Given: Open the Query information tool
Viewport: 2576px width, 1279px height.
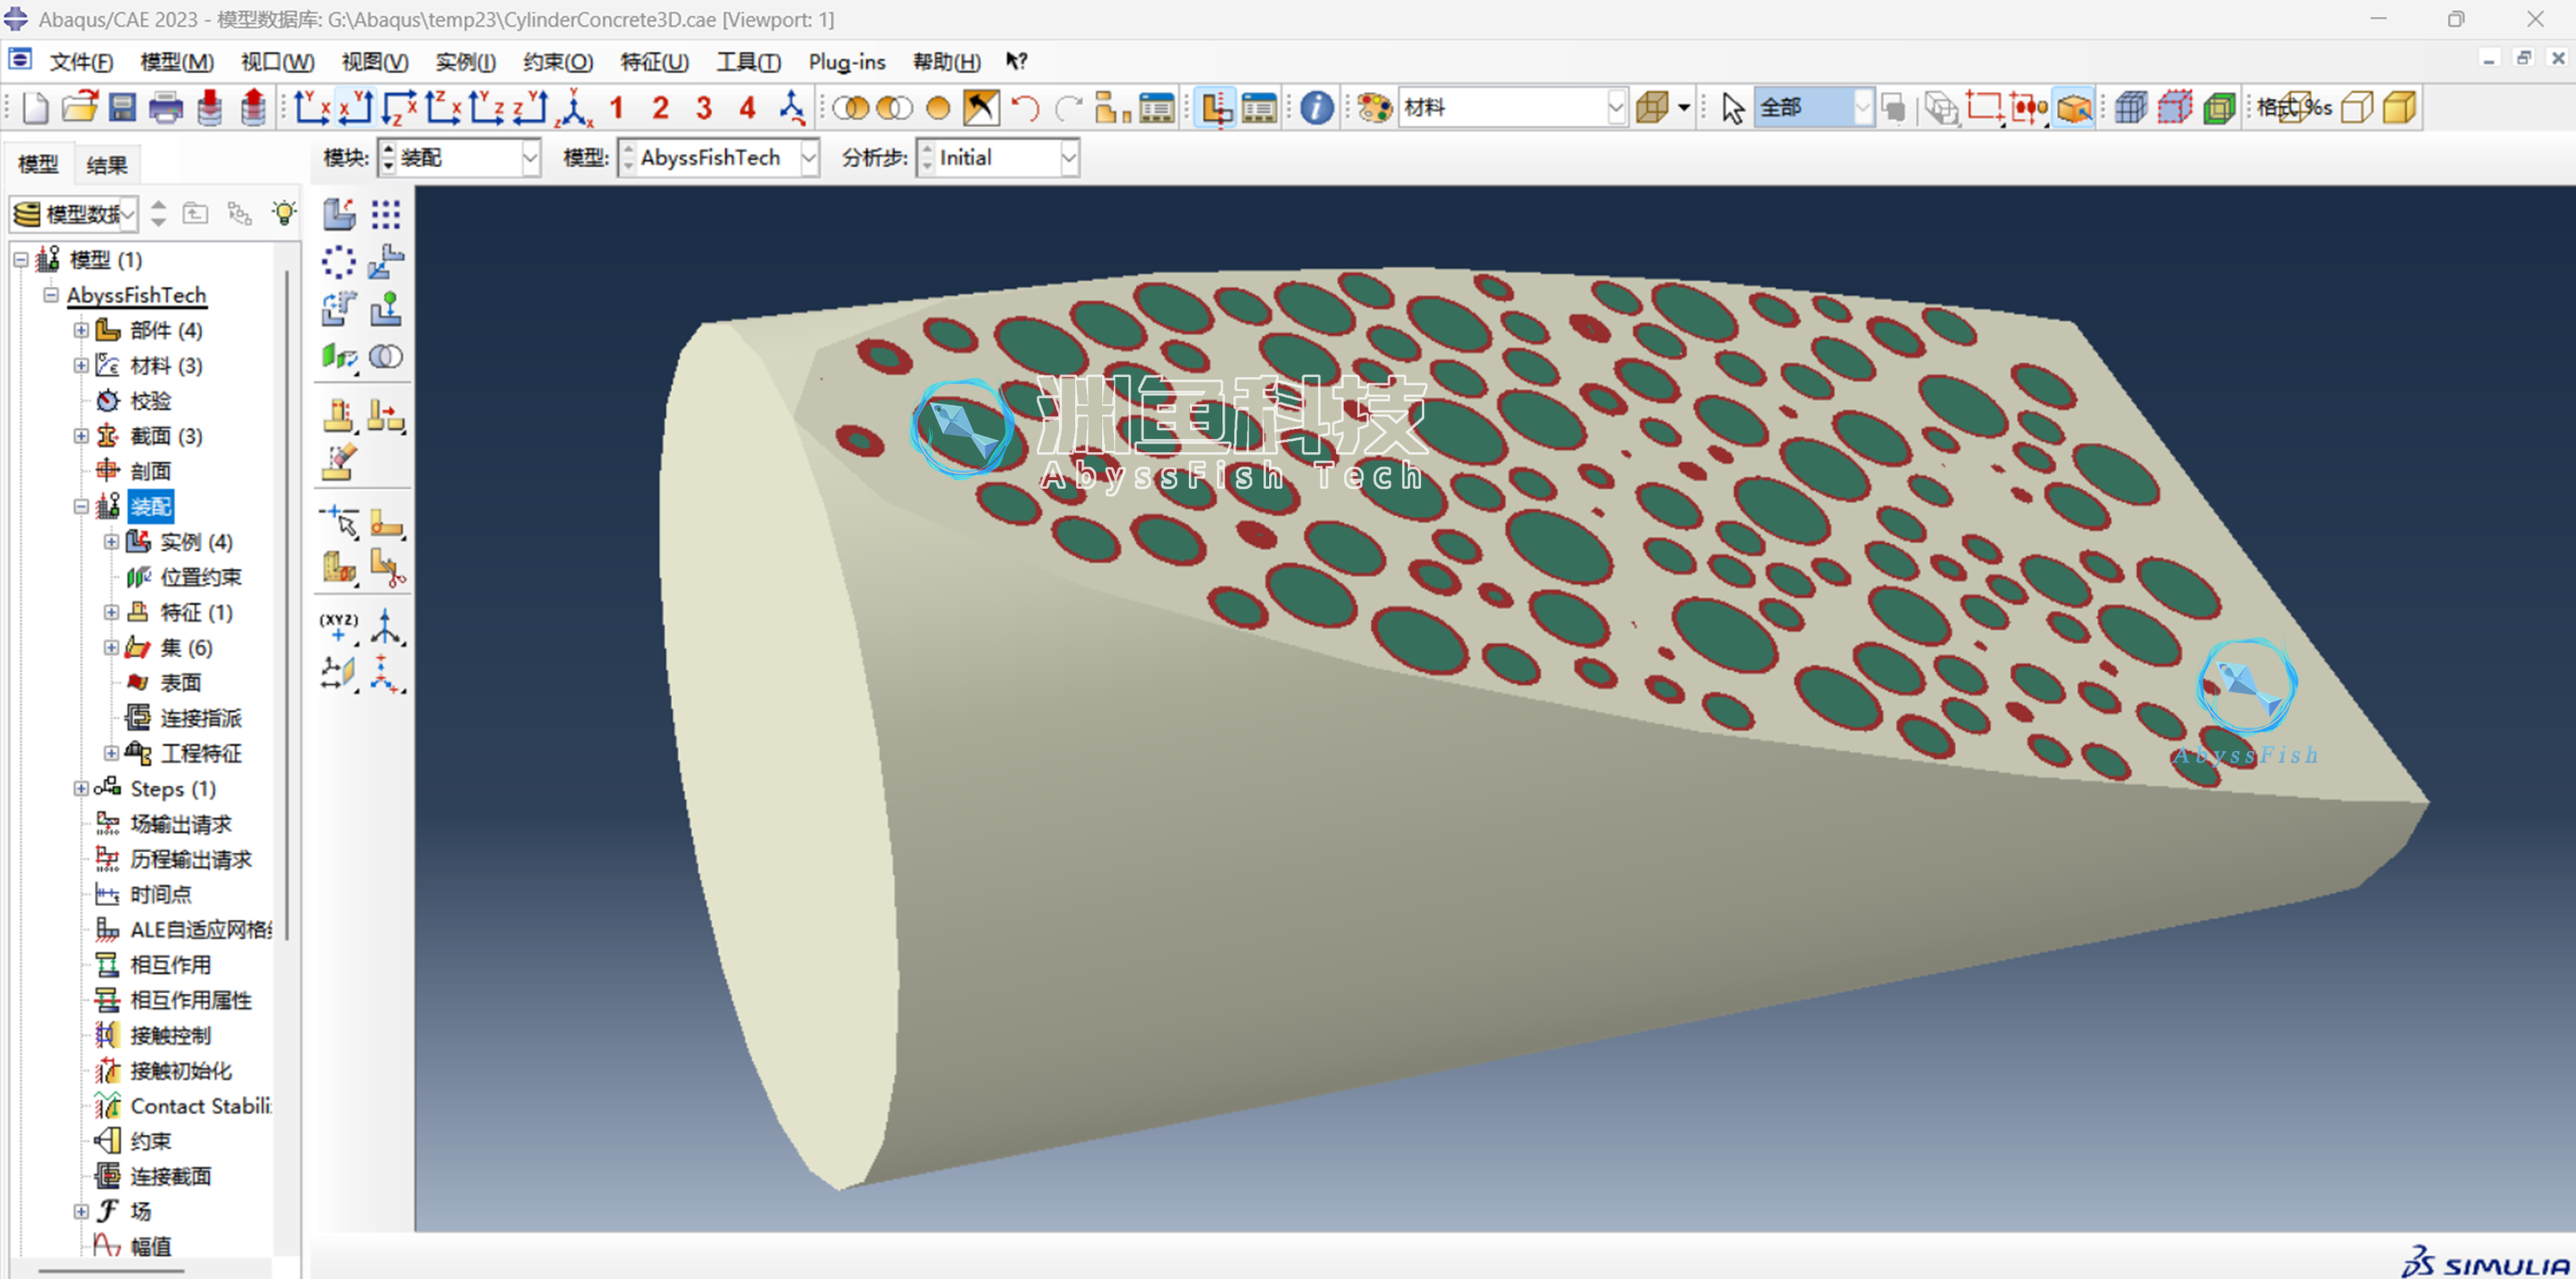Looking at the screenshot, I should coord(1317,107).
